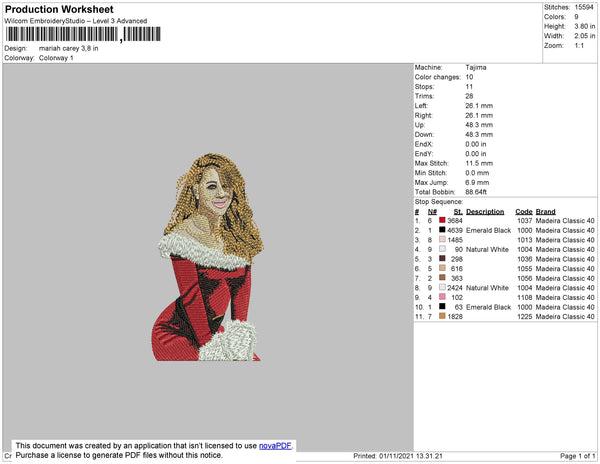Click stitch count '4639' in stop 2
Viewport: 600px width, 464px height.
point(455,230)
